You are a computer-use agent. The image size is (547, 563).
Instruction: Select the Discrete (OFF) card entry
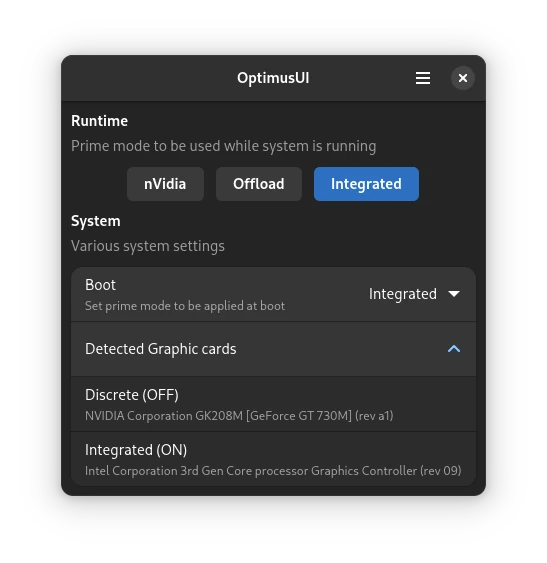pos(273,404)
